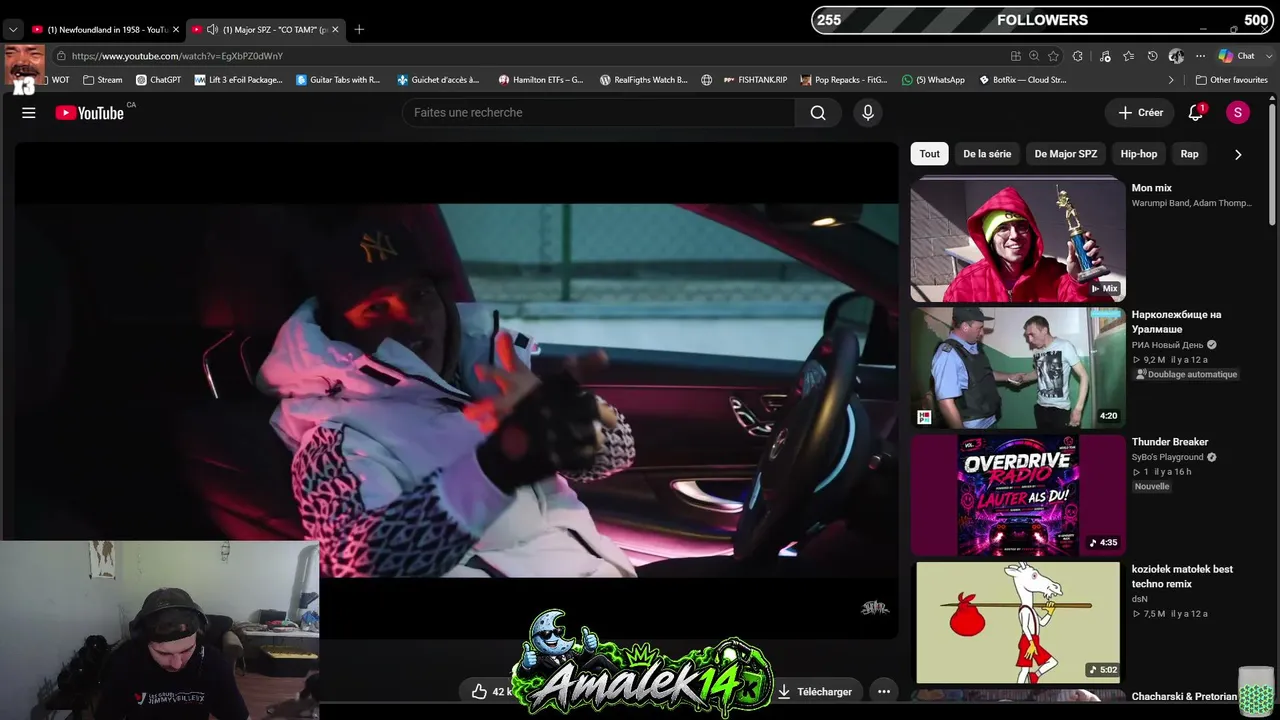Open the Наркележбище на Уралмаше video thumbnail
The height and width of the screenshot is (720, 1280).
pos(1018,368)
